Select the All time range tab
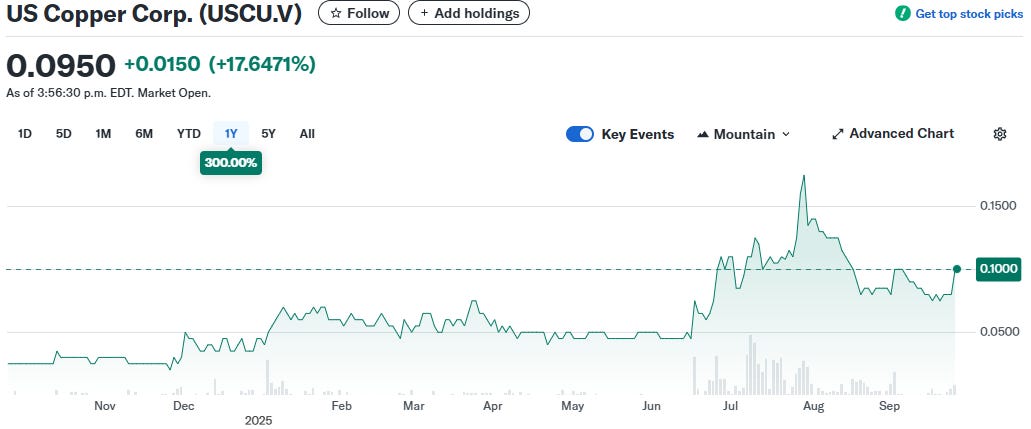 [307, 134]
